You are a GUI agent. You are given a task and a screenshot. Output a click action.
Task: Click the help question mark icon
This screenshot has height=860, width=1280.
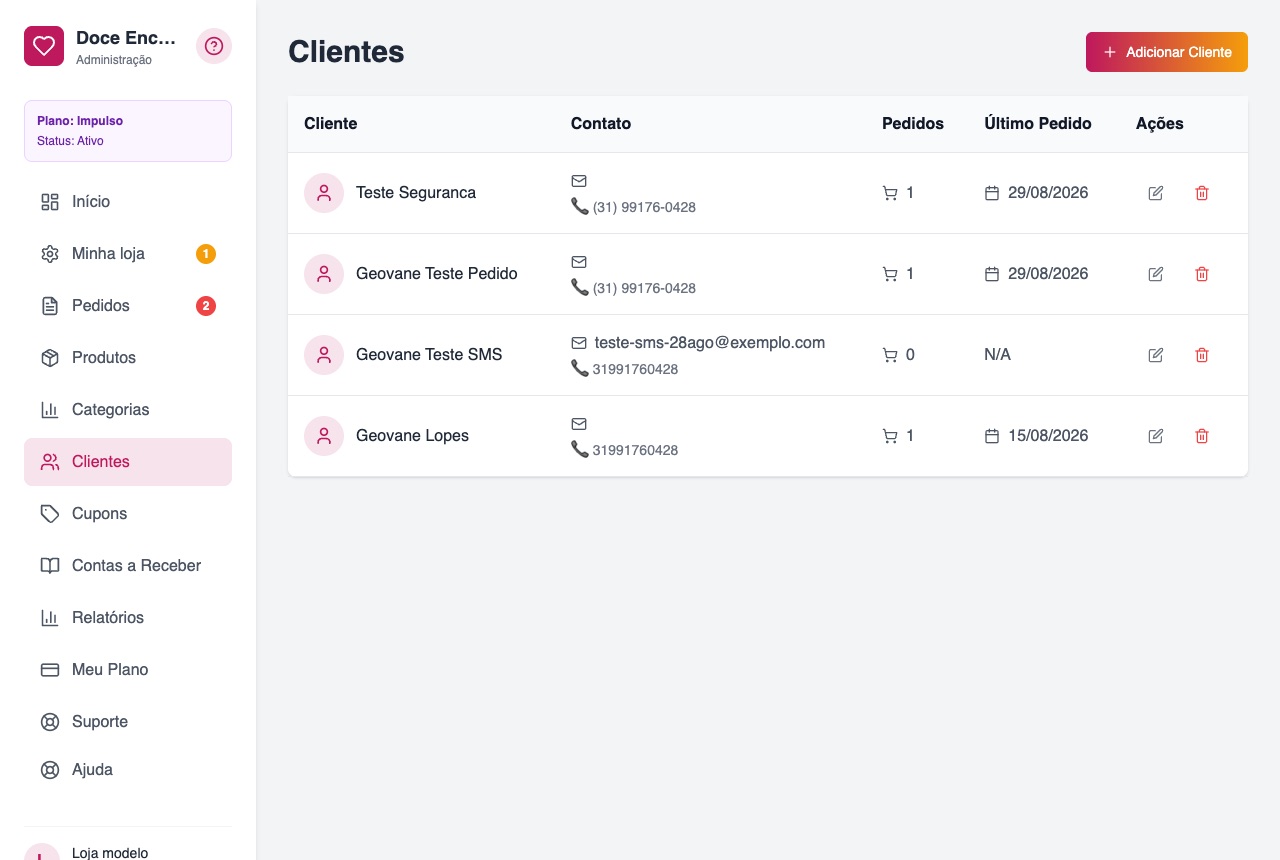coord(214,46)
